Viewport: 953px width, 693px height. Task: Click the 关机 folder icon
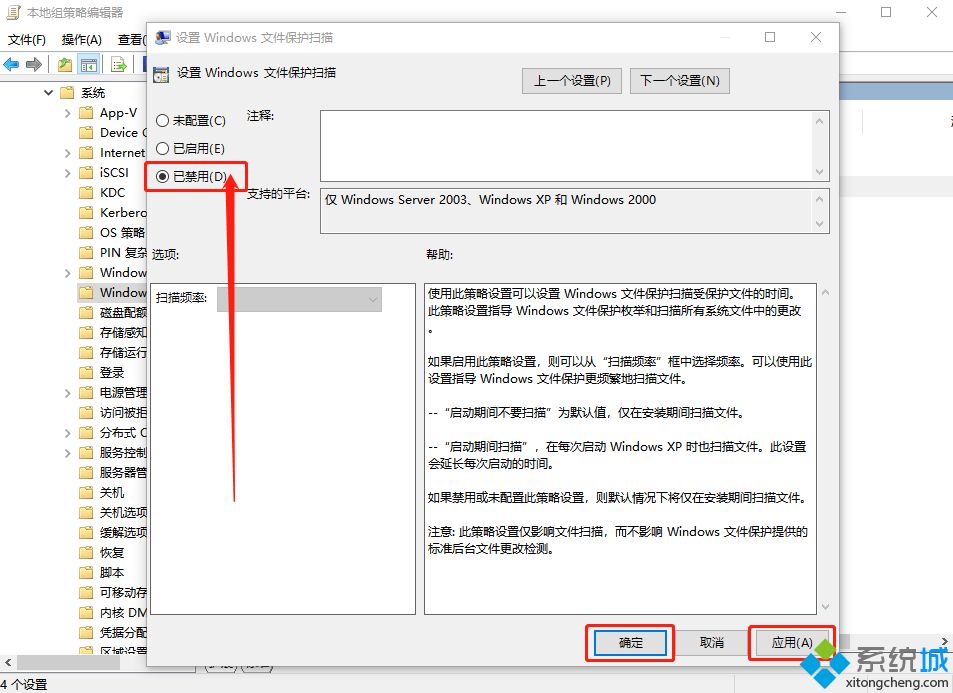pos(86,492)
